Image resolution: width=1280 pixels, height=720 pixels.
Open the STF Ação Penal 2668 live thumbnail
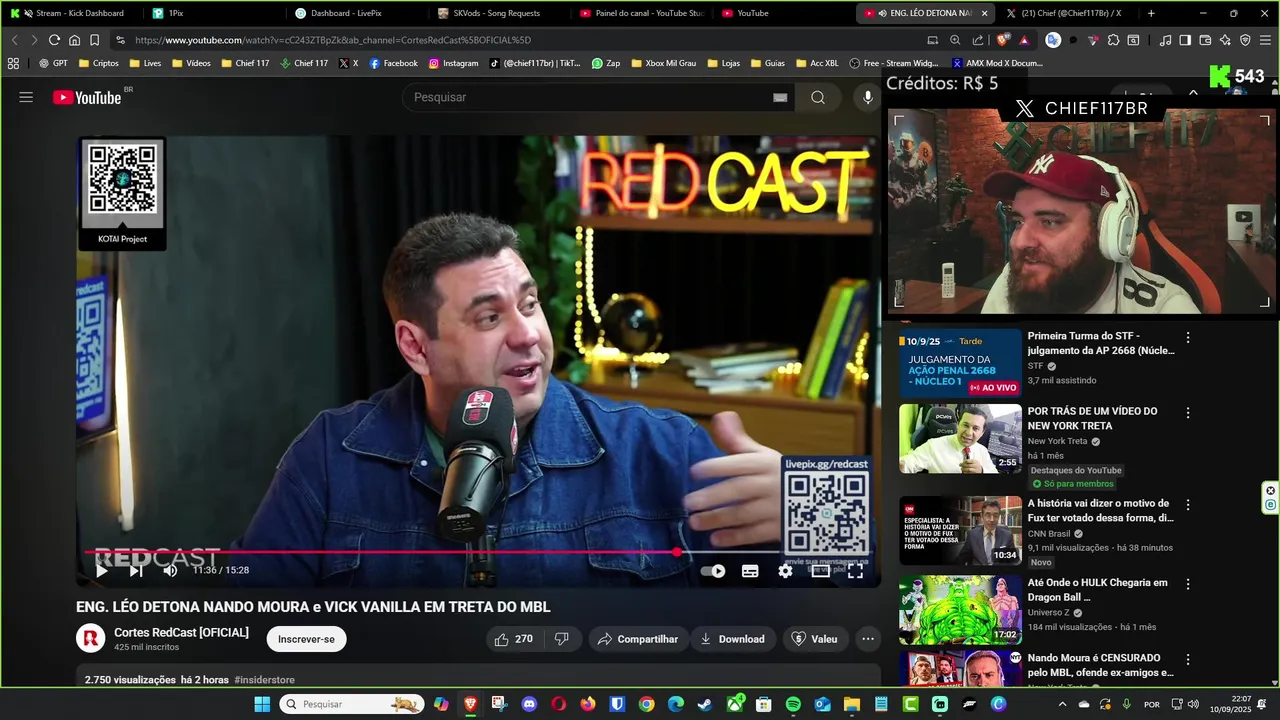coord(960,363)
